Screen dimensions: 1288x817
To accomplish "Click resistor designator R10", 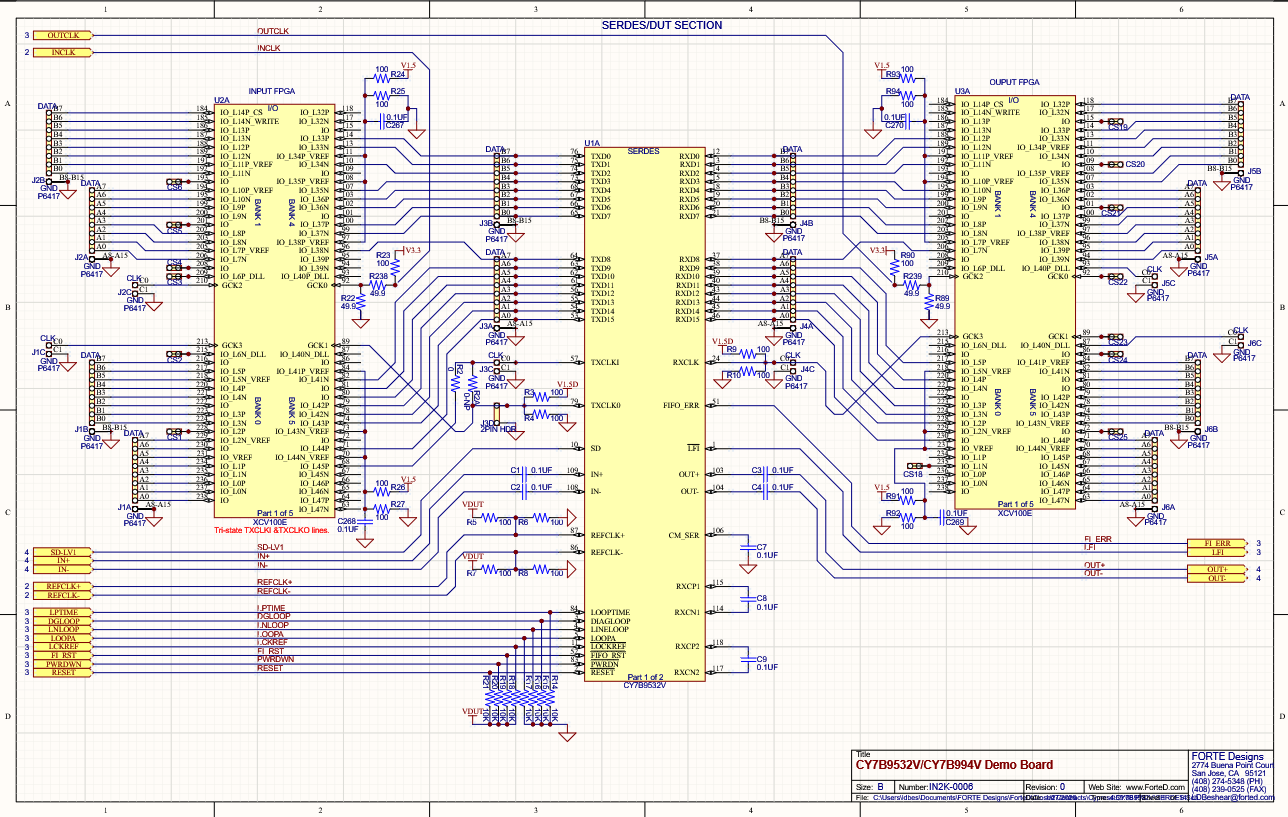I will (x=734, y=375).
